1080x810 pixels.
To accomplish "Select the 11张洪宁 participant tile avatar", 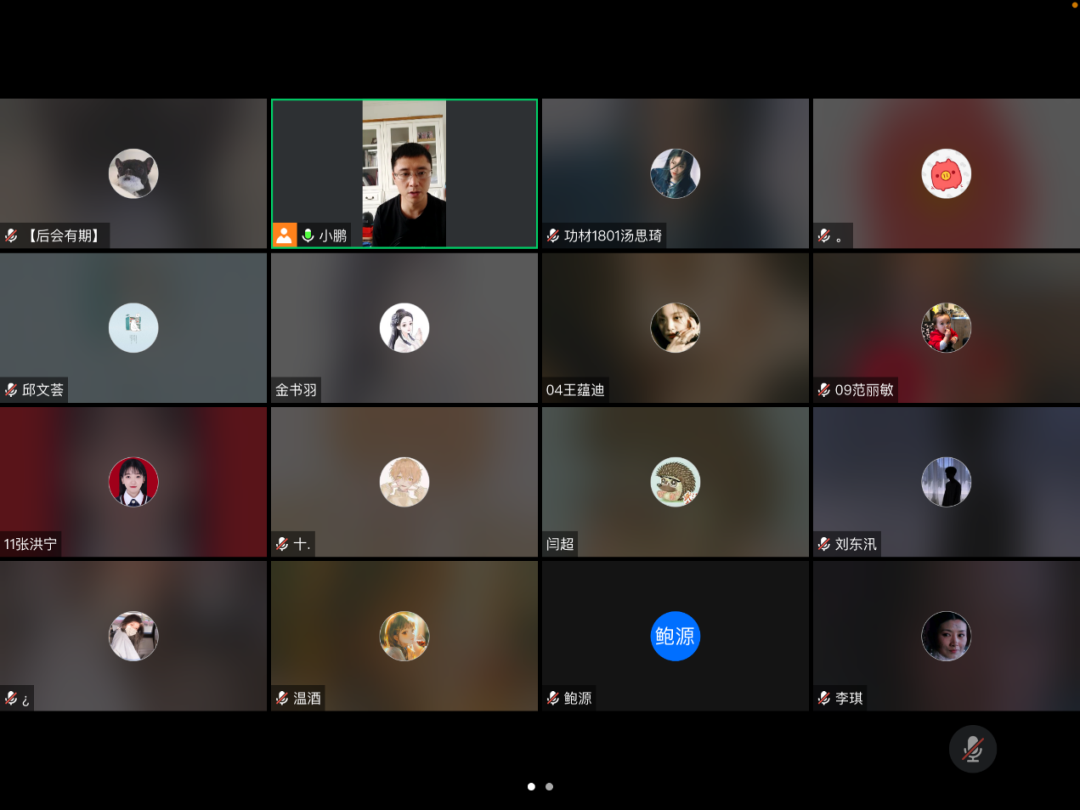I will [x=133, y=482].
